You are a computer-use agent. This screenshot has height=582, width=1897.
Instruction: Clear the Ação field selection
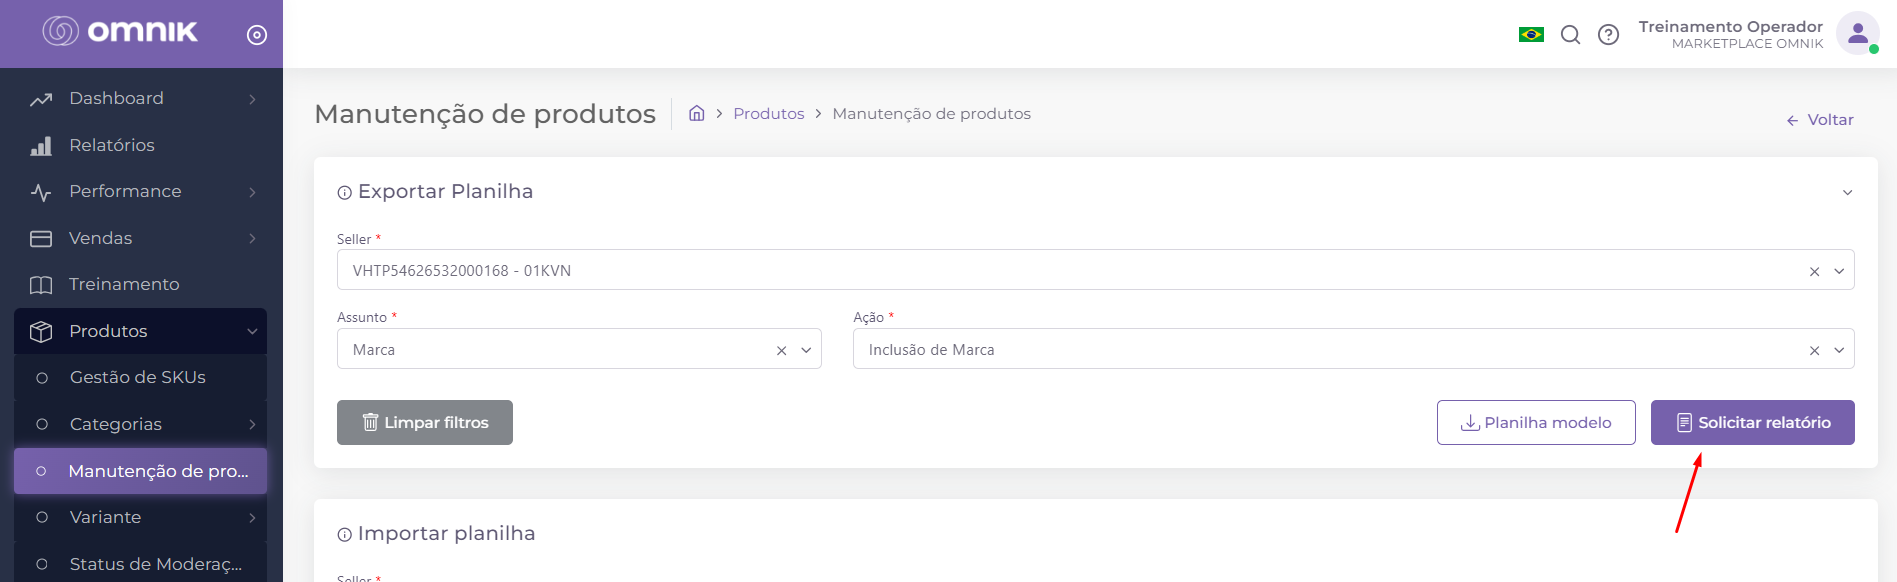pos(1814,350)
